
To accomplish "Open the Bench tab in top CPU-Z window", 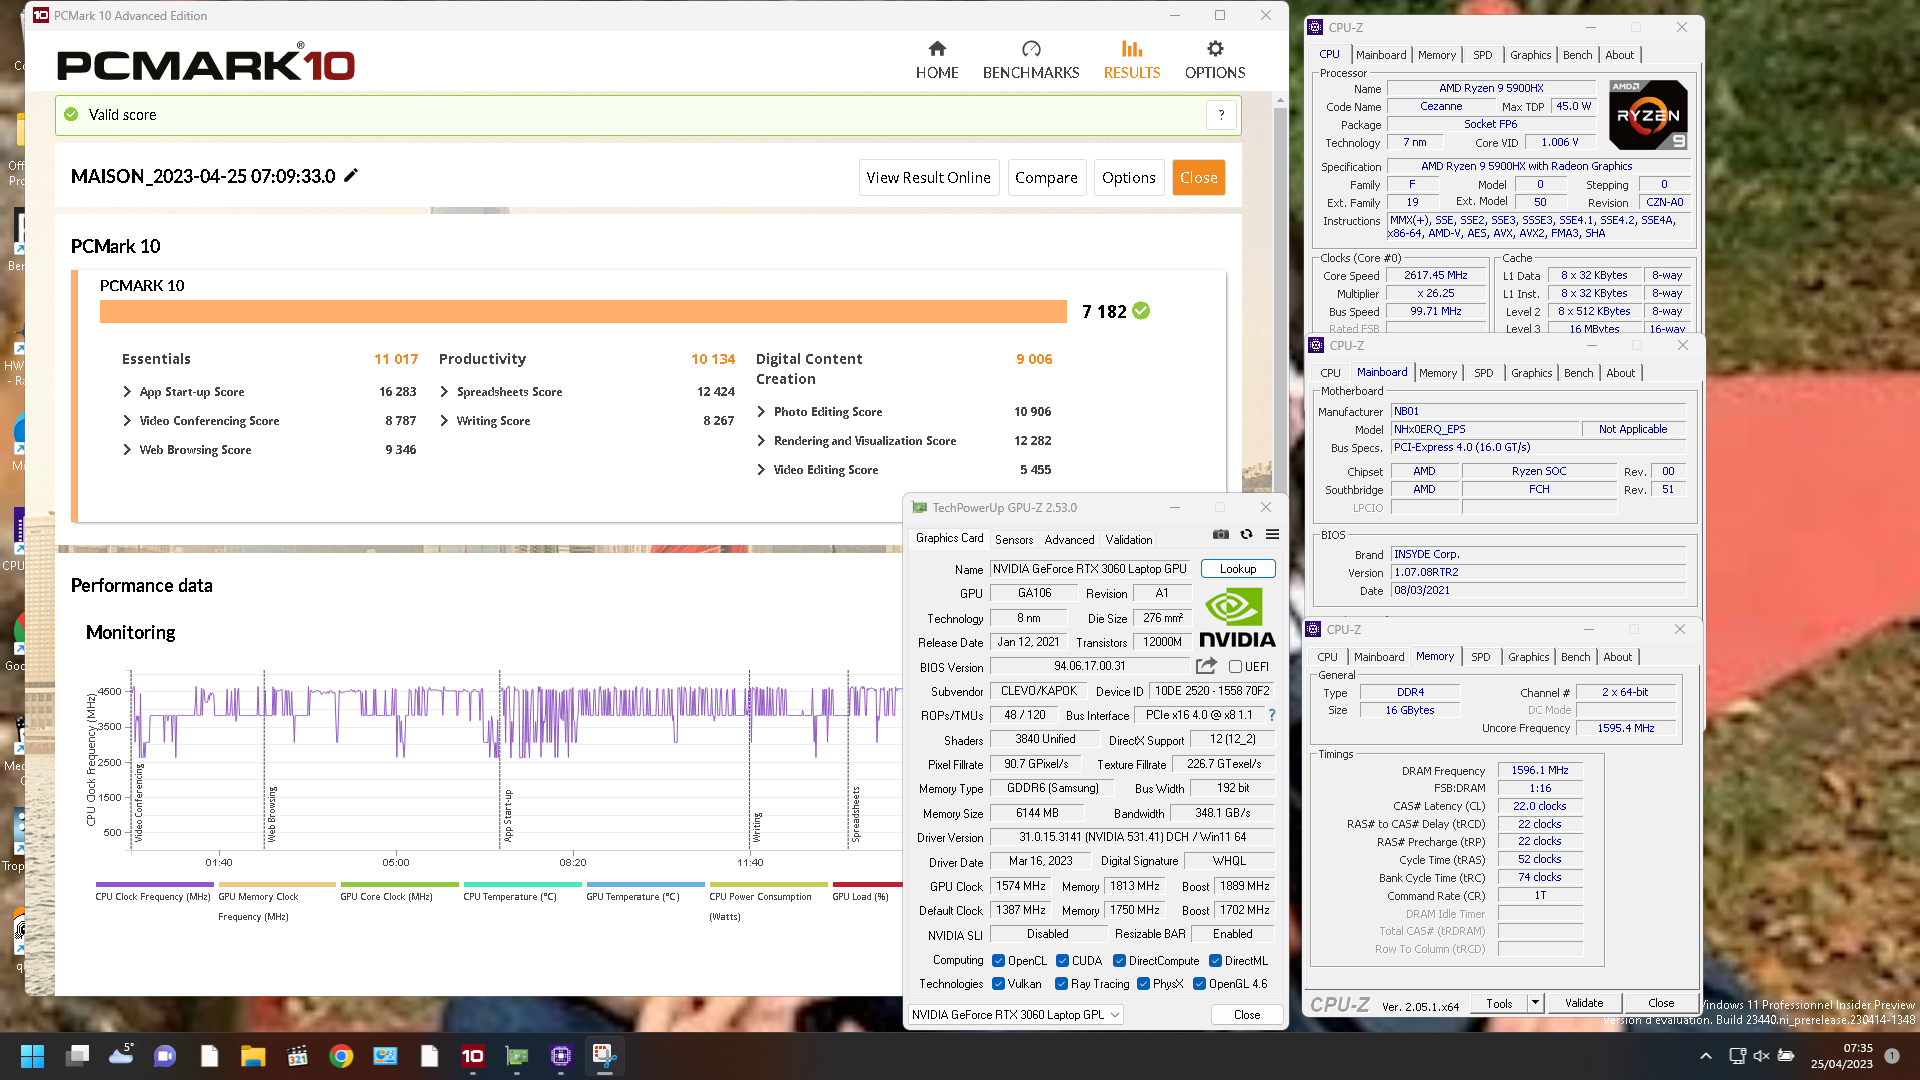I will [x=1577, y=55].
